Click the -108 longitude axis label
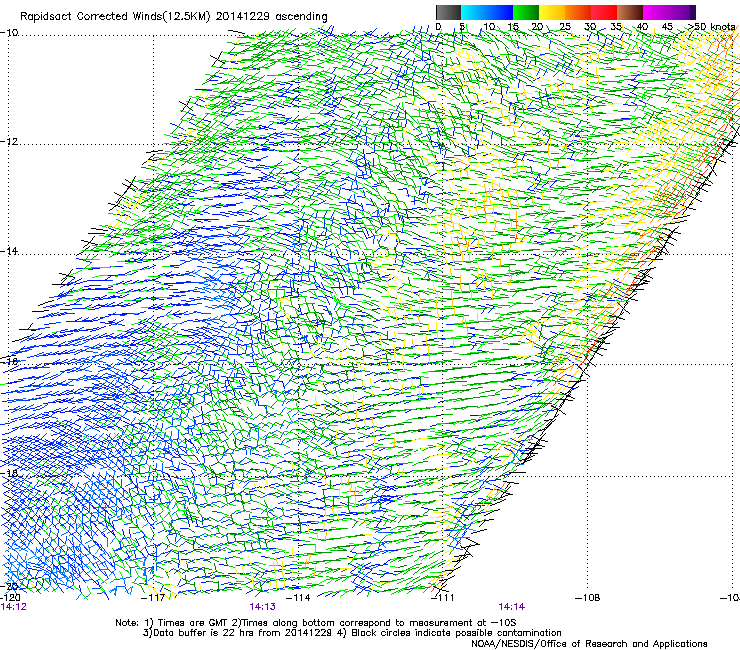The image size is (740, 650). [x=588, y=598]
